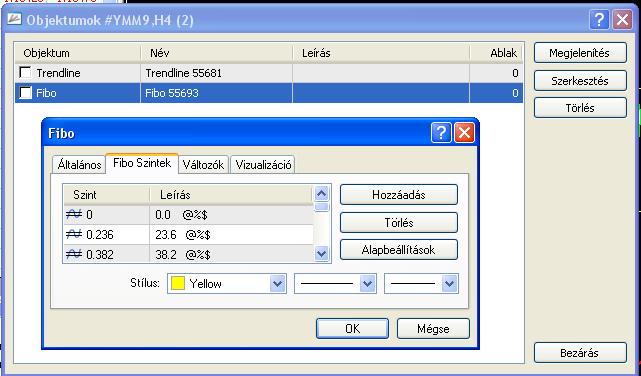Click the Objektumok window title icon
The width and height of the screenshot is (641, 376).
click(x=14, y=19)
